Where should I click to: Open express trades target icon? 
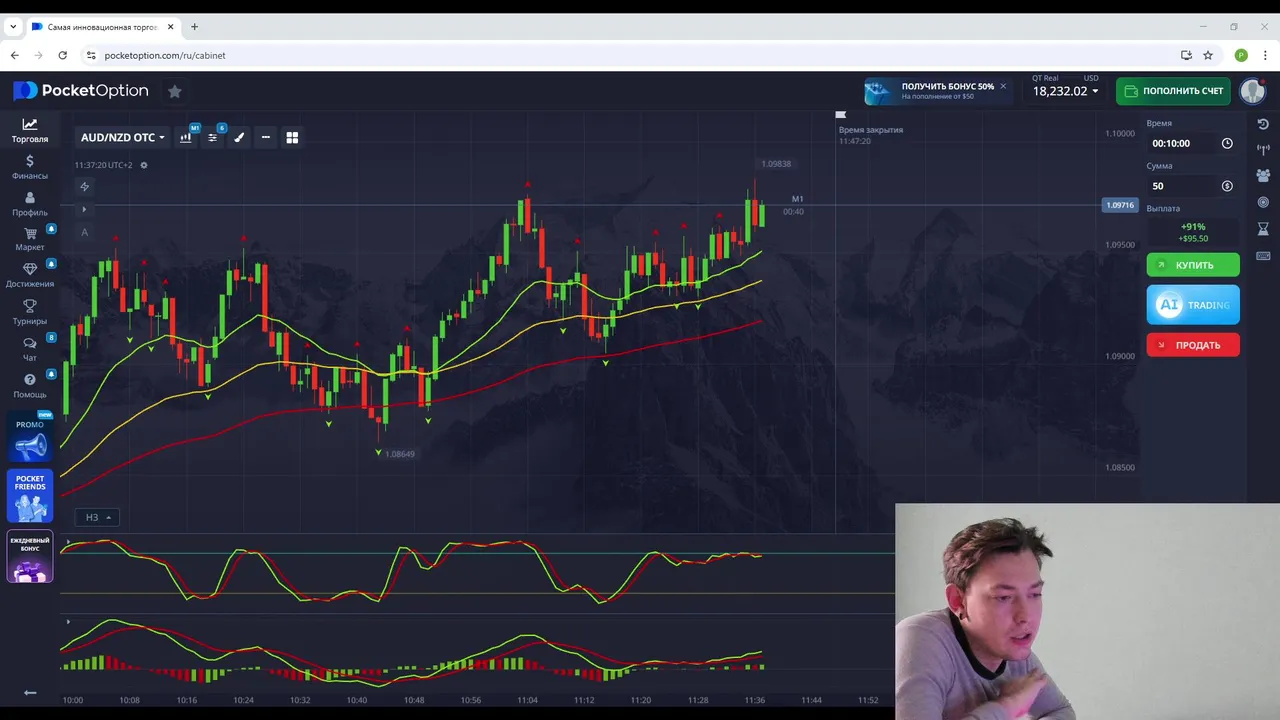coord(1263,202)
